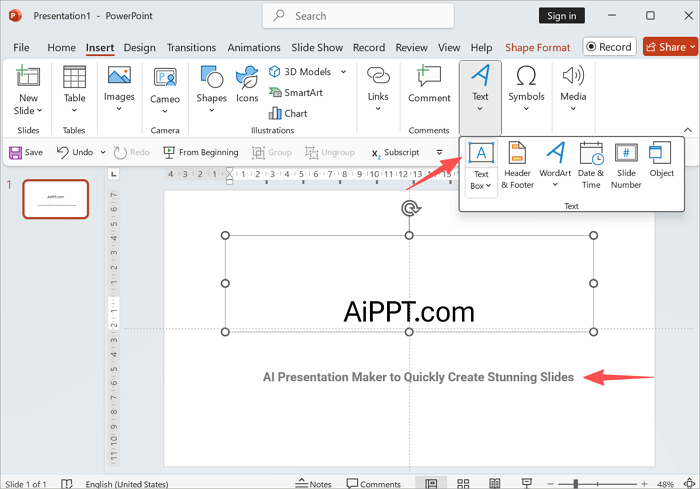Switch to the Design tab
The image size is (700, 489).
pyautogui.click(x=139, y=47)
